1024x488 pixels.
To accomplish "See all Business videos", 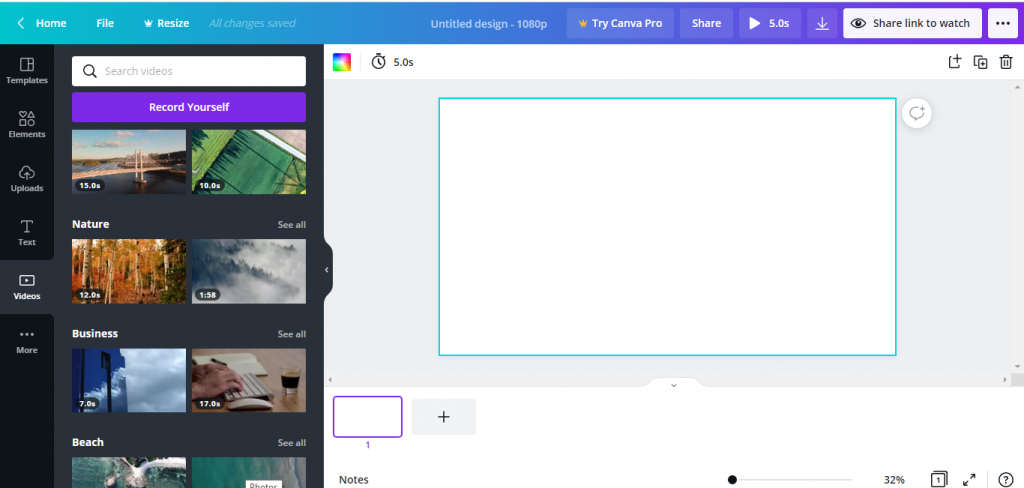I will (291, 334).
